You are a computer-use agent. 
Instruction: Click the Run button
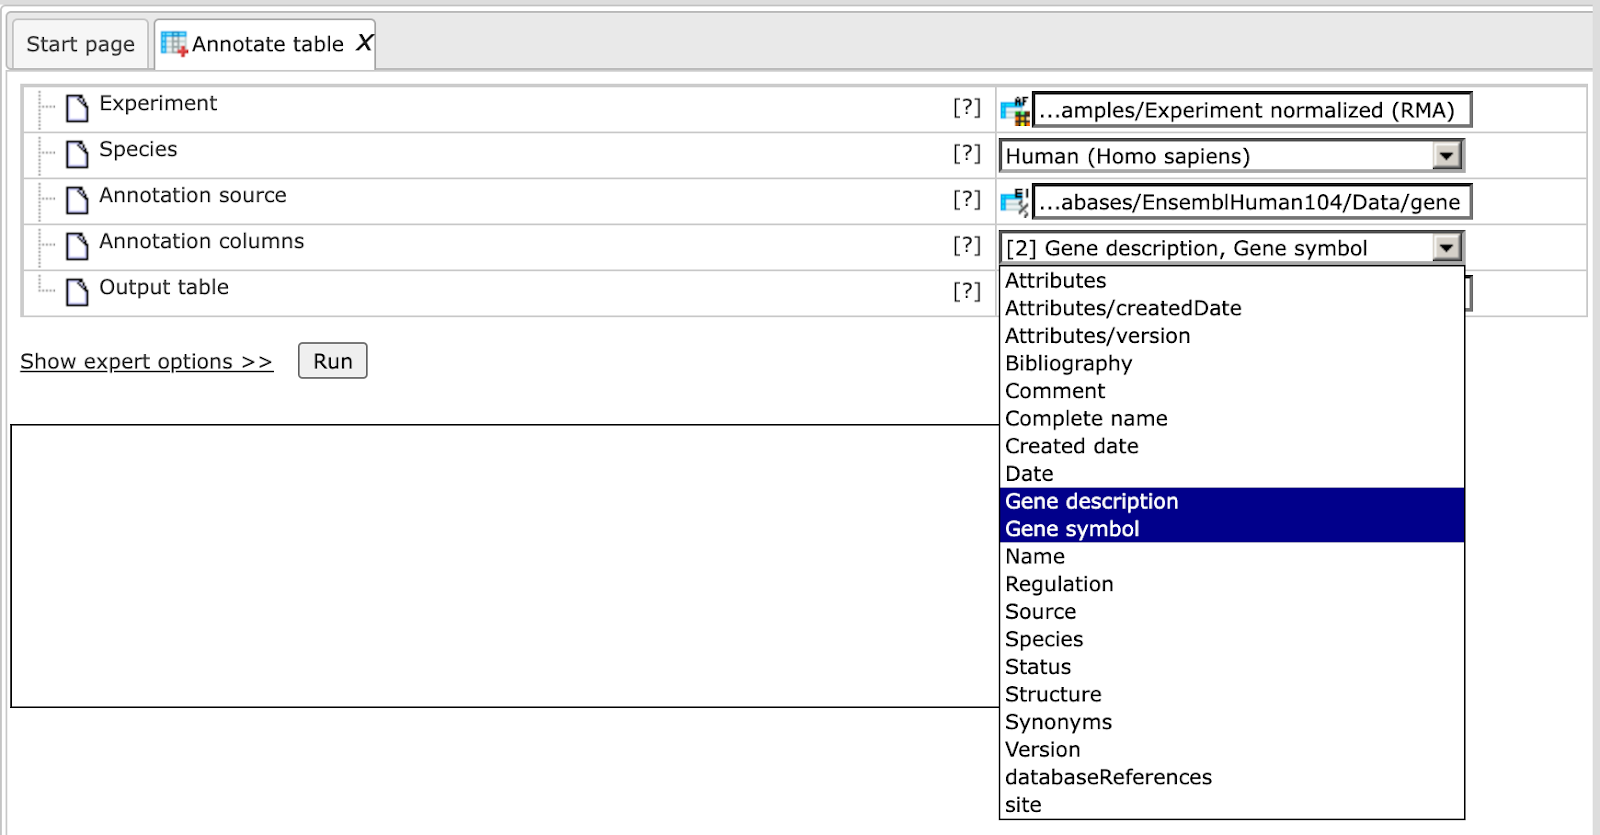pyautogui.click(x=333, y=361)
